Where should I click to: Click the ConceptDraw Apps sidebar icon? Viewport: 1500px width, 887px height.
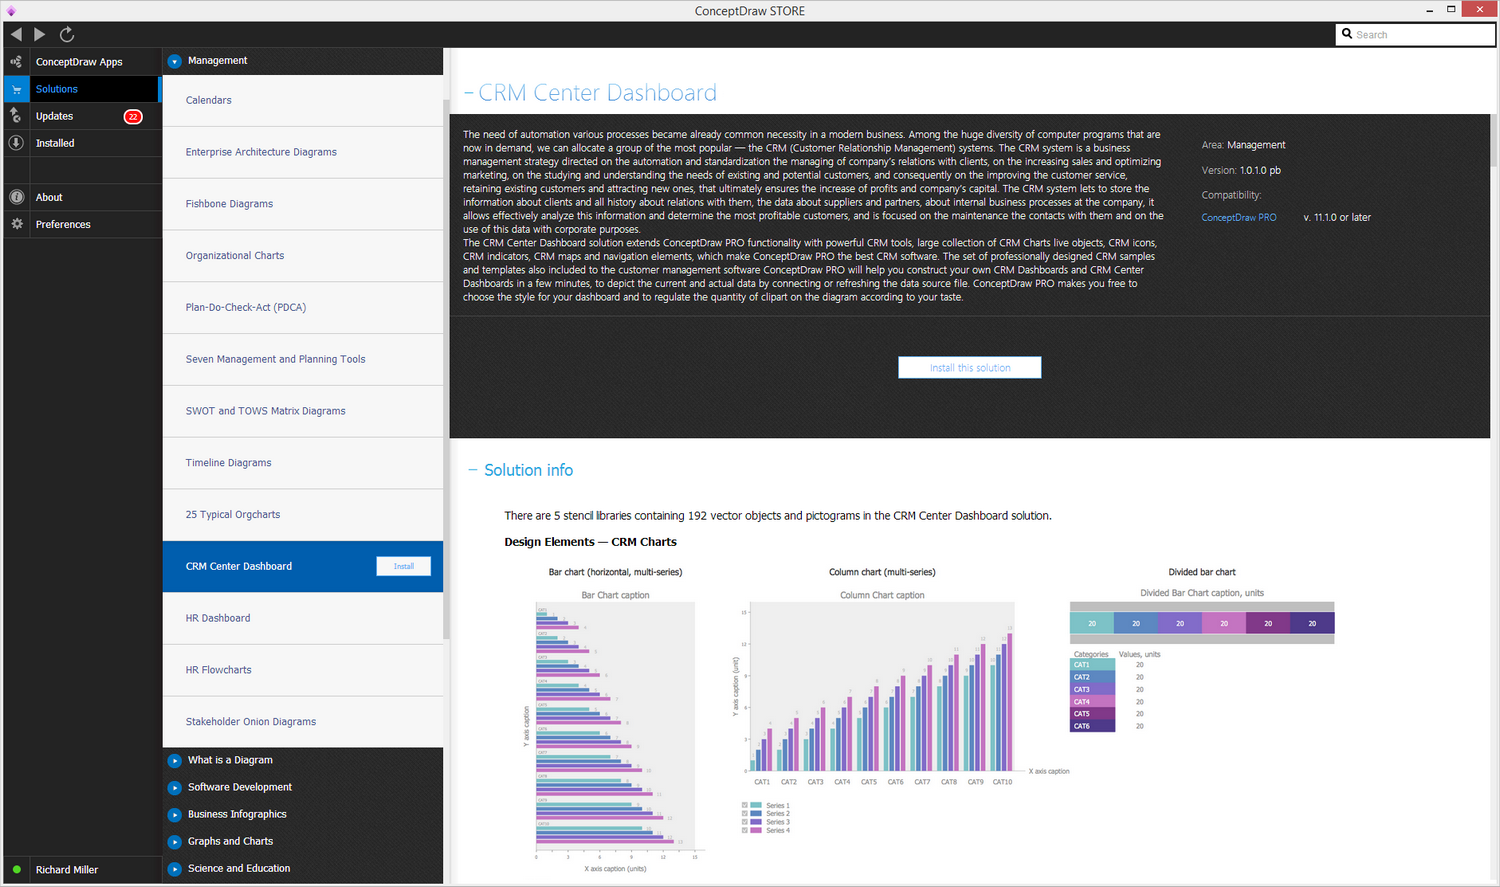click(16, 62)
